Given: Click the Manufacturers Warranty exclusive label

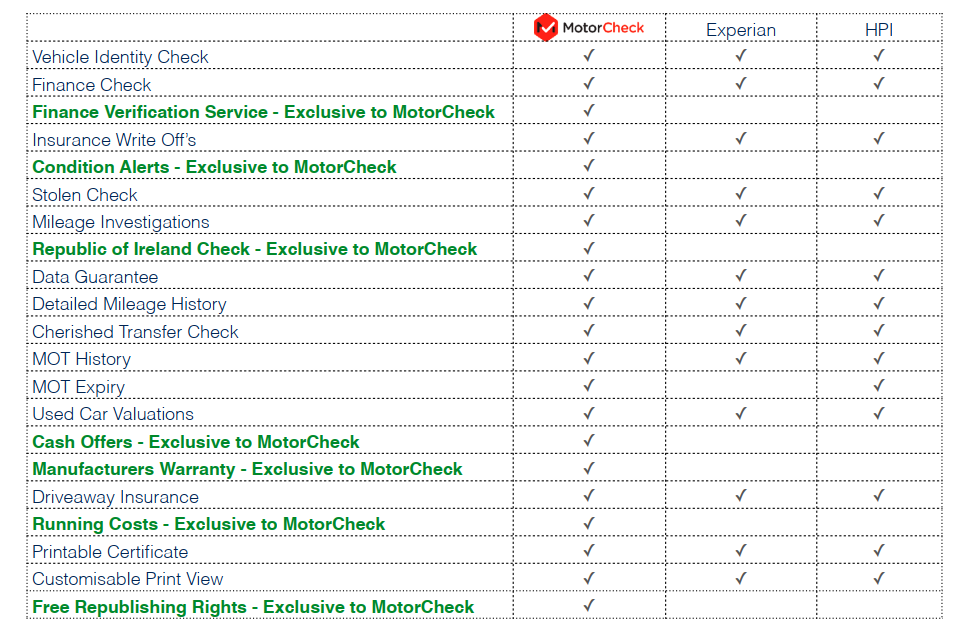Looking at the screenshot, I should click(x=247, y=469).
